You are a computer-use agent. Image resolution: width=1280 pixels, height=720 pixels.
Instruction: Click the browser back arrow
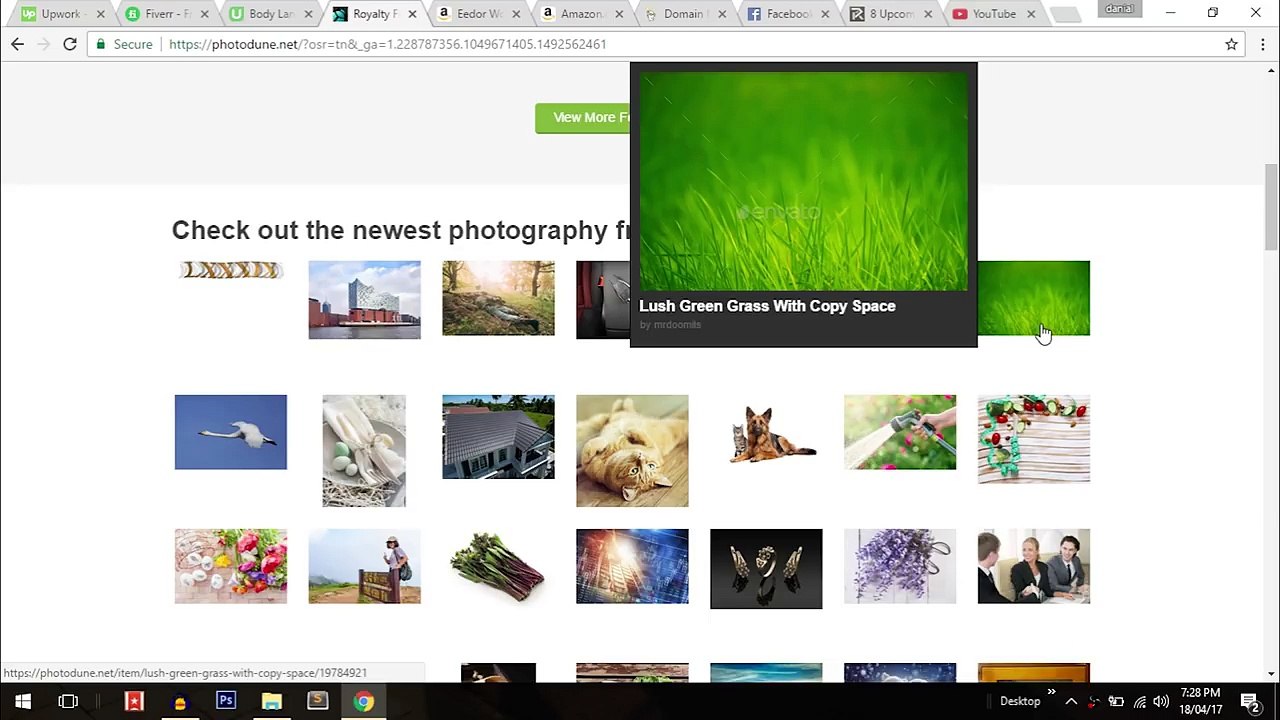(x=17, y=44)
